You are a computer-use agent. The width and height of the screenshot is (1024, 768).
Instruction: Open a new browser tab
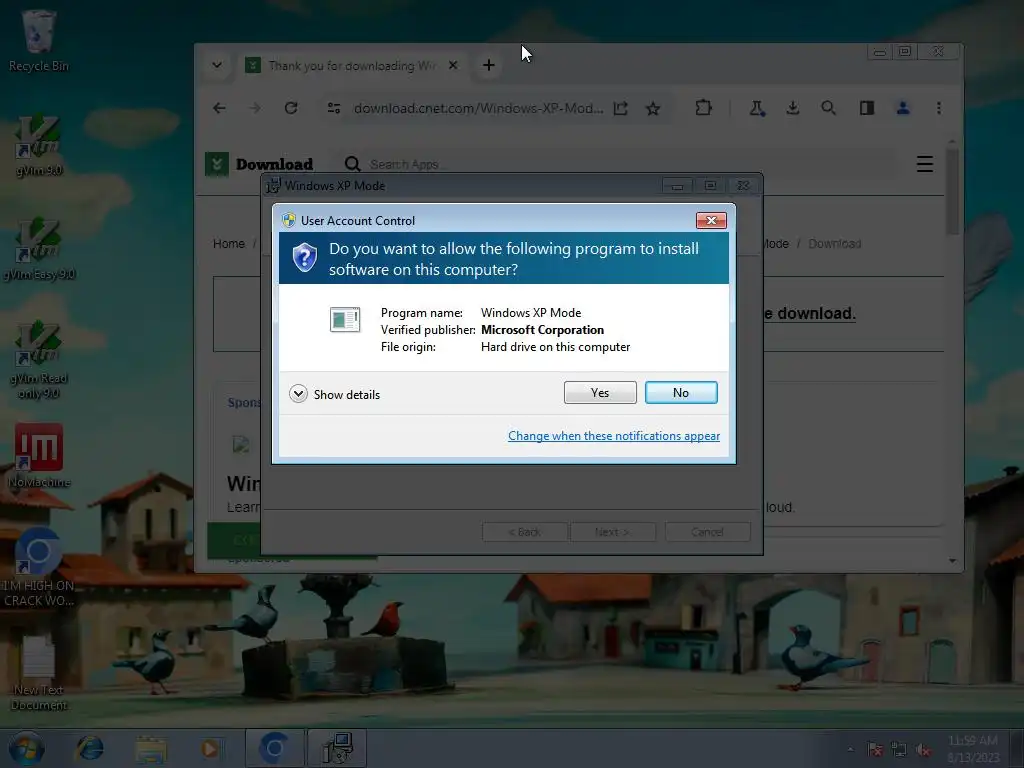pyautogui.click(x=488, y=65)
